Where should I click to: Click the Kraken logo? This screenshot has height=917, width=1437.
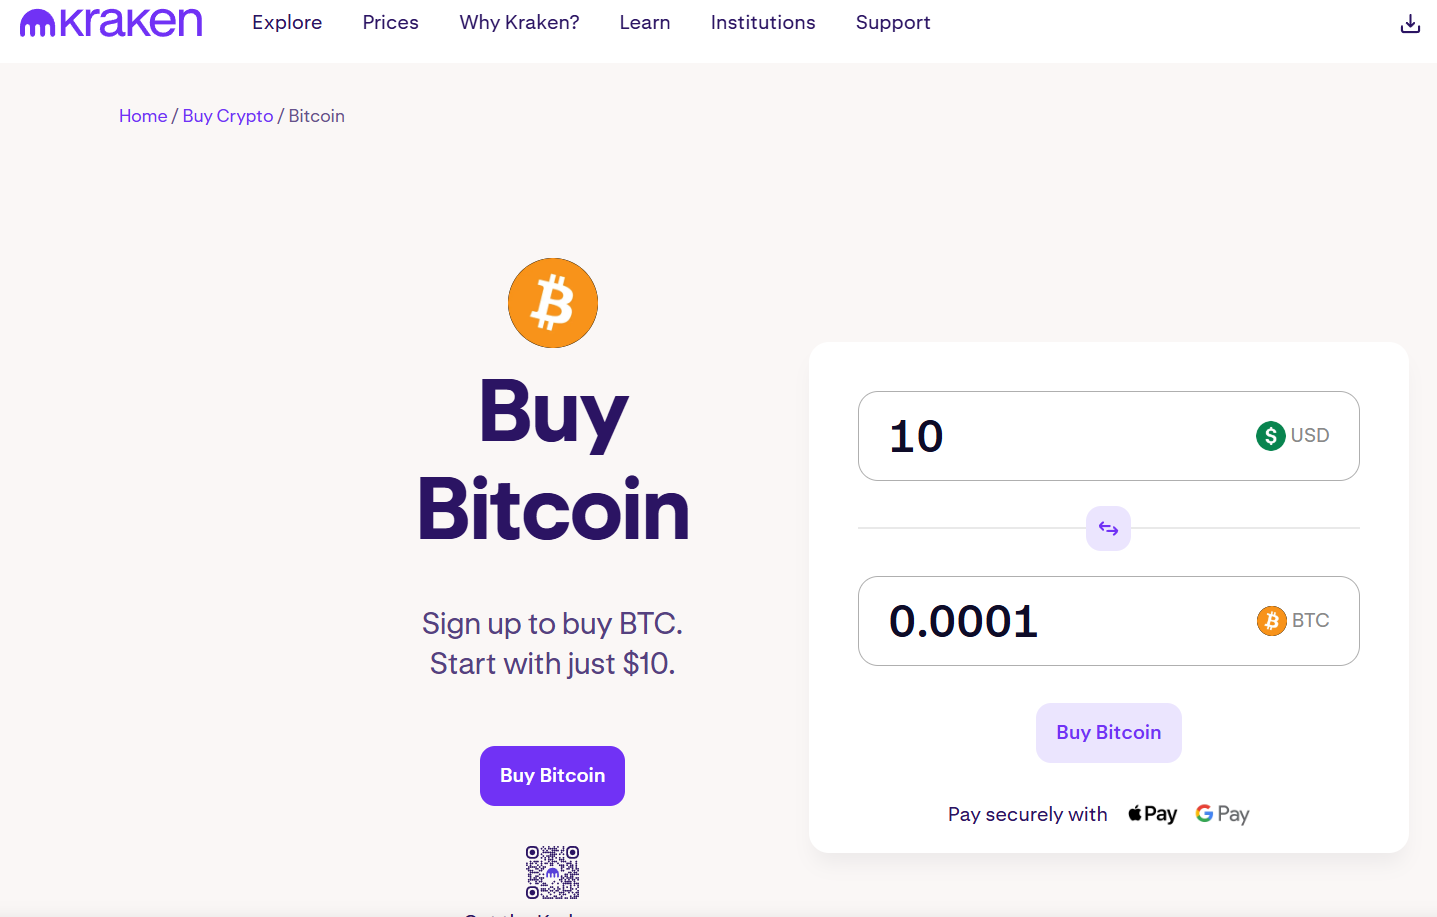pyautogui.click(x=111, y=22)
